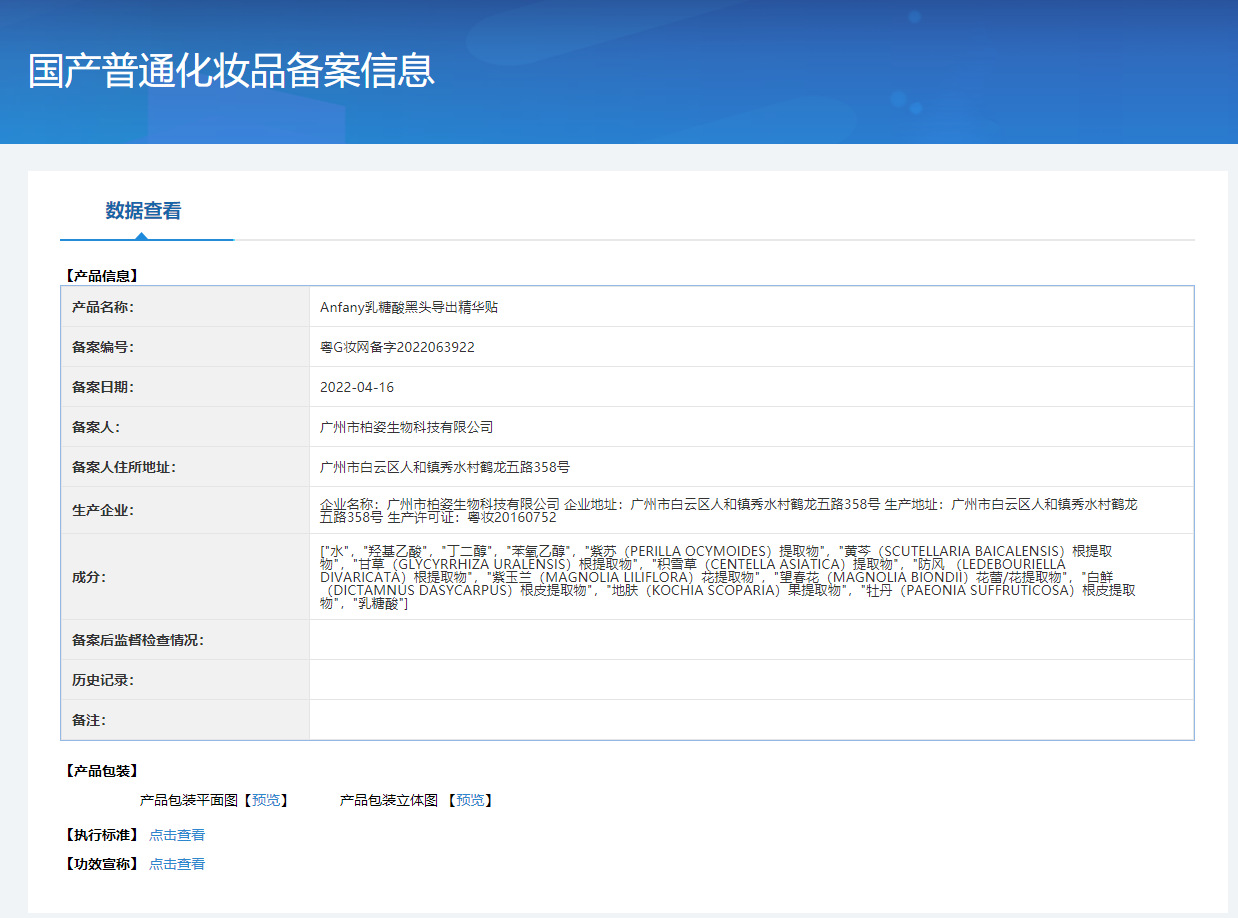Click the empty 历史记录 value cell
This screenshot has width=1238, height=918.
pyautogui.click(x=750, y=680)
